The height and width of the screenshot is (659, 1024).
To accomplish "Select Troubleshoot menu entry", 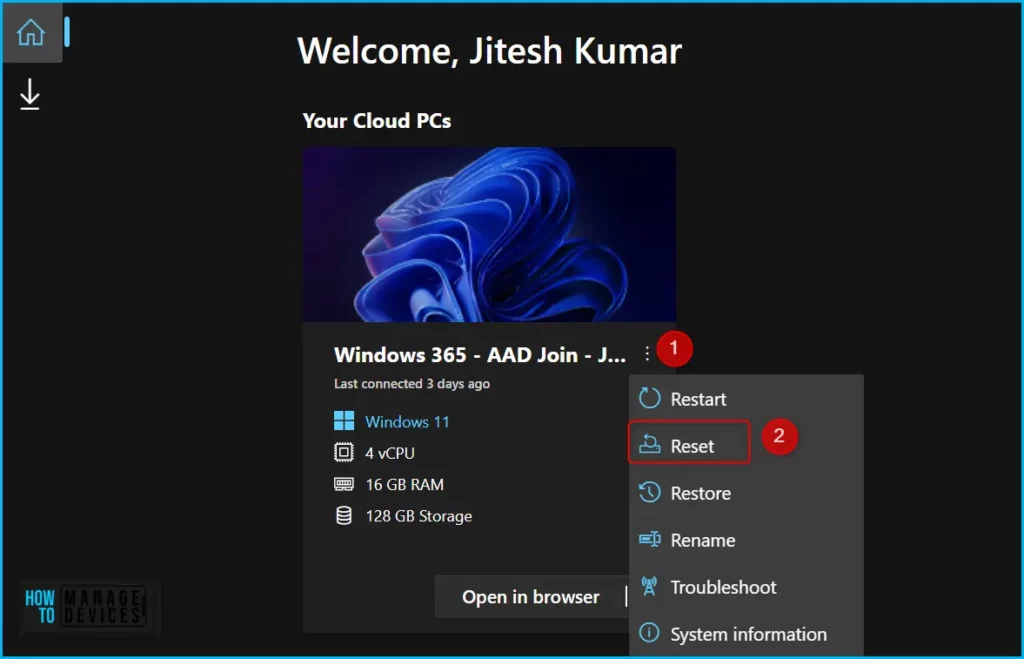I will (x=746, y=587).
